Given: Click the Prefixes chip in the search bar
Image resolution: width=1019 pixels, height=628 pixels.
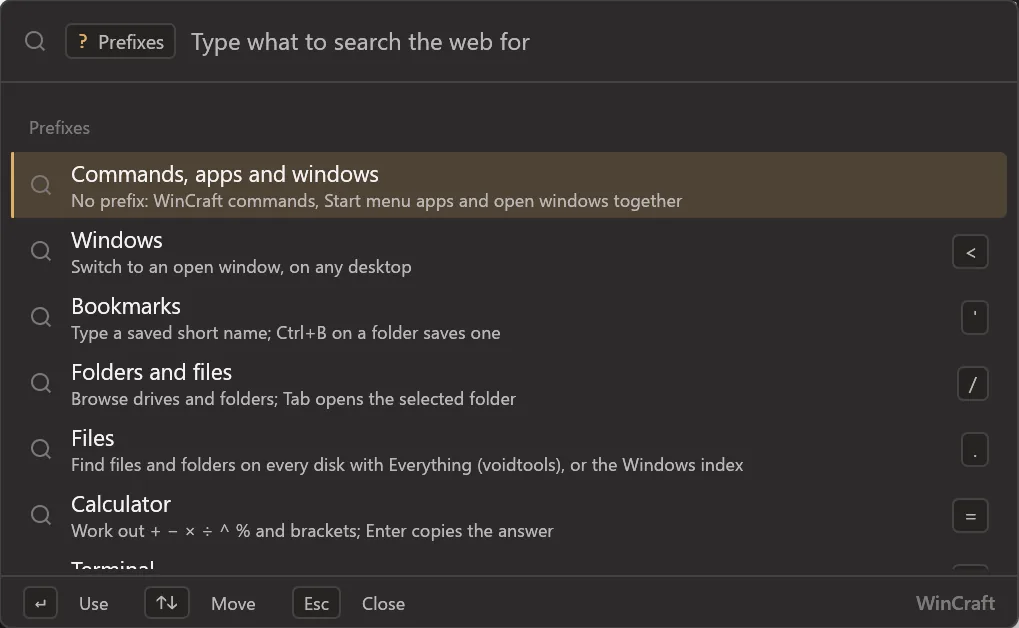Looking at the screenshot, I should point(120,42).
